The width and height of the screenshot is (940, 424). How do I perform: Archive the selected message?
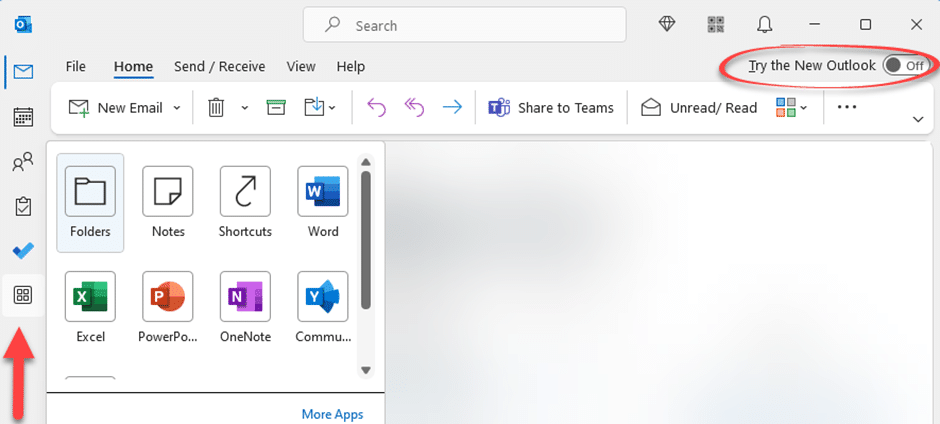(x=277, y=107)
